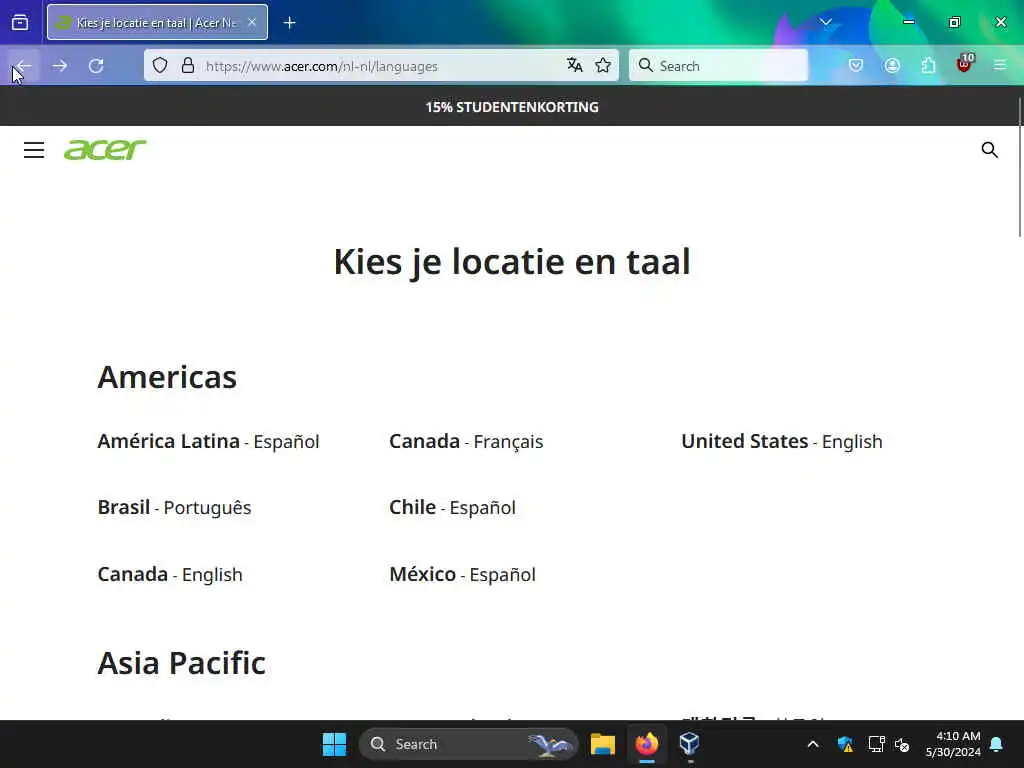The image size is (1024, 768).
Task: Choose América Latina - Español
Action: 208,441
